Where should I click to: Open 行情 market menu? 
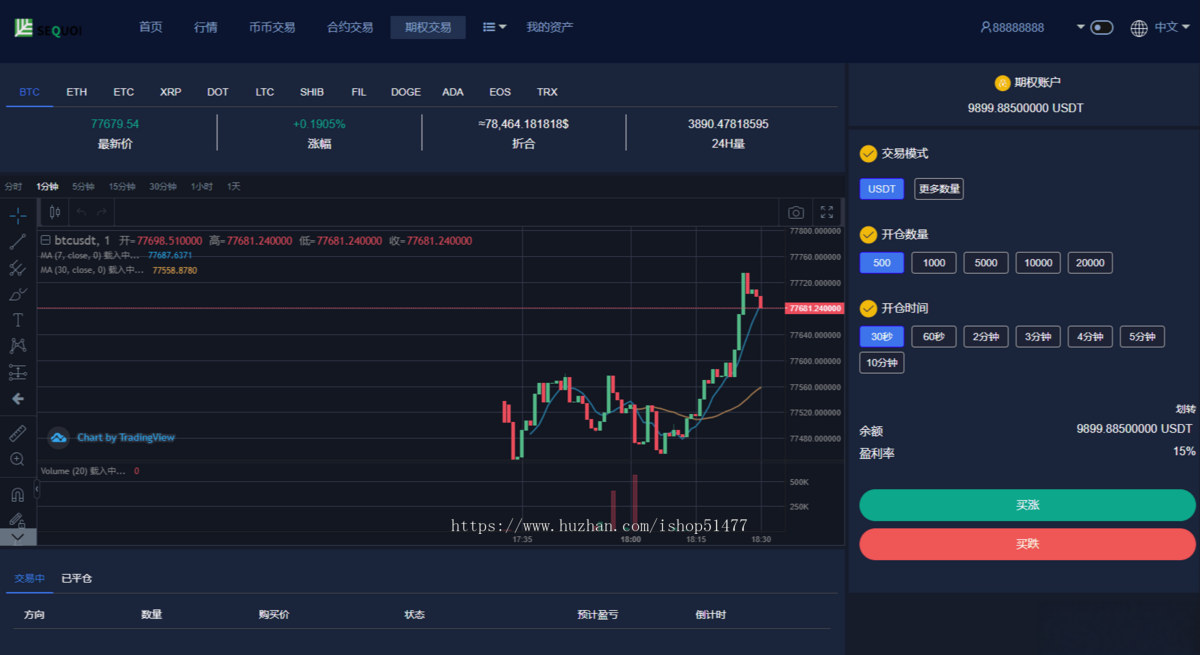pyautogui.click(x=206, y=27)
